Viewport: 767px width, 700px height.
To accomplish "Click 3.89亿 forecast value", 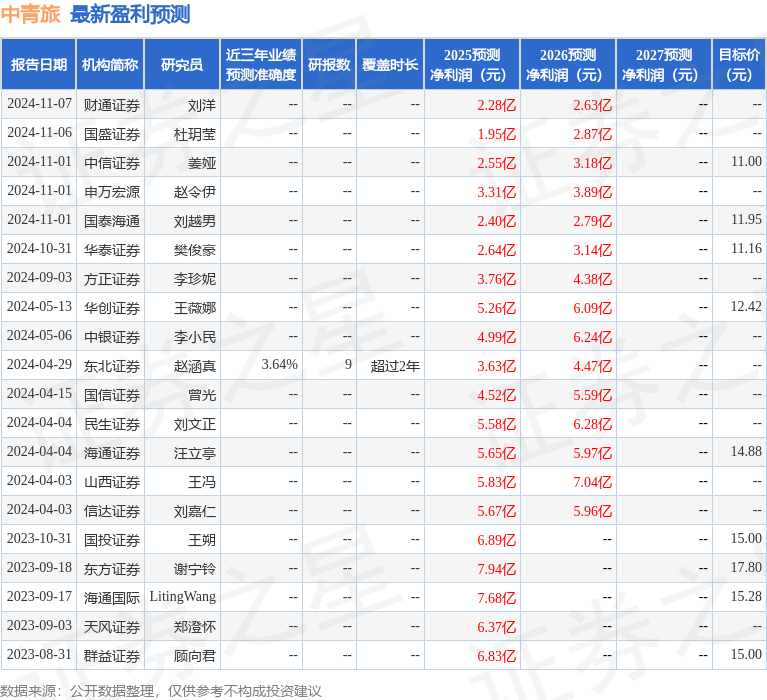I will (592, 192).
